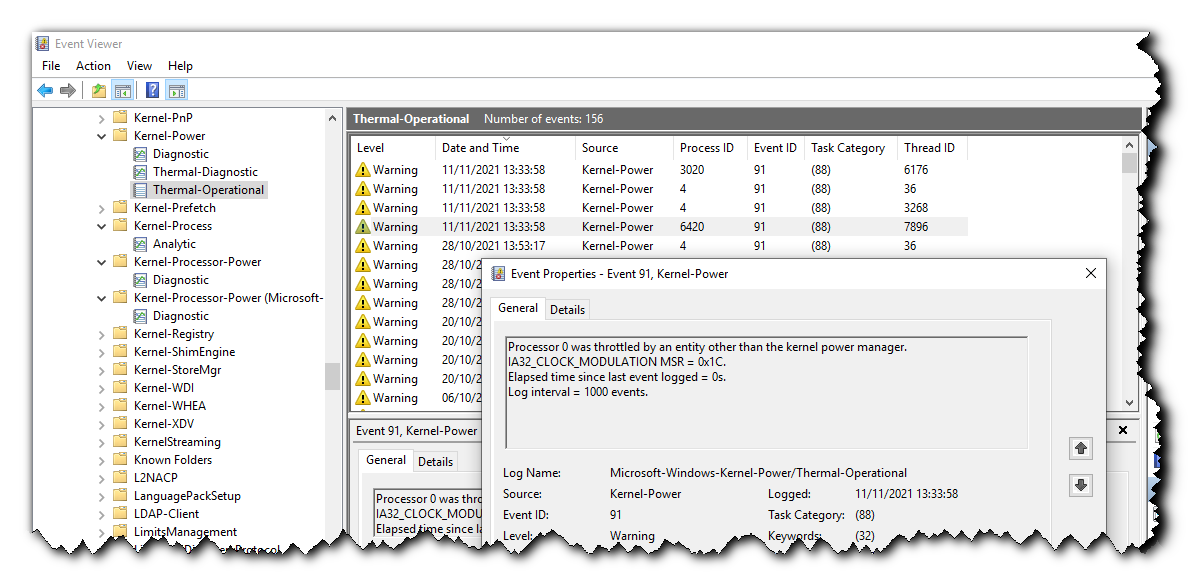
Task: Click down arrow button in Event Properties dialog
Action: (1080, 486)
